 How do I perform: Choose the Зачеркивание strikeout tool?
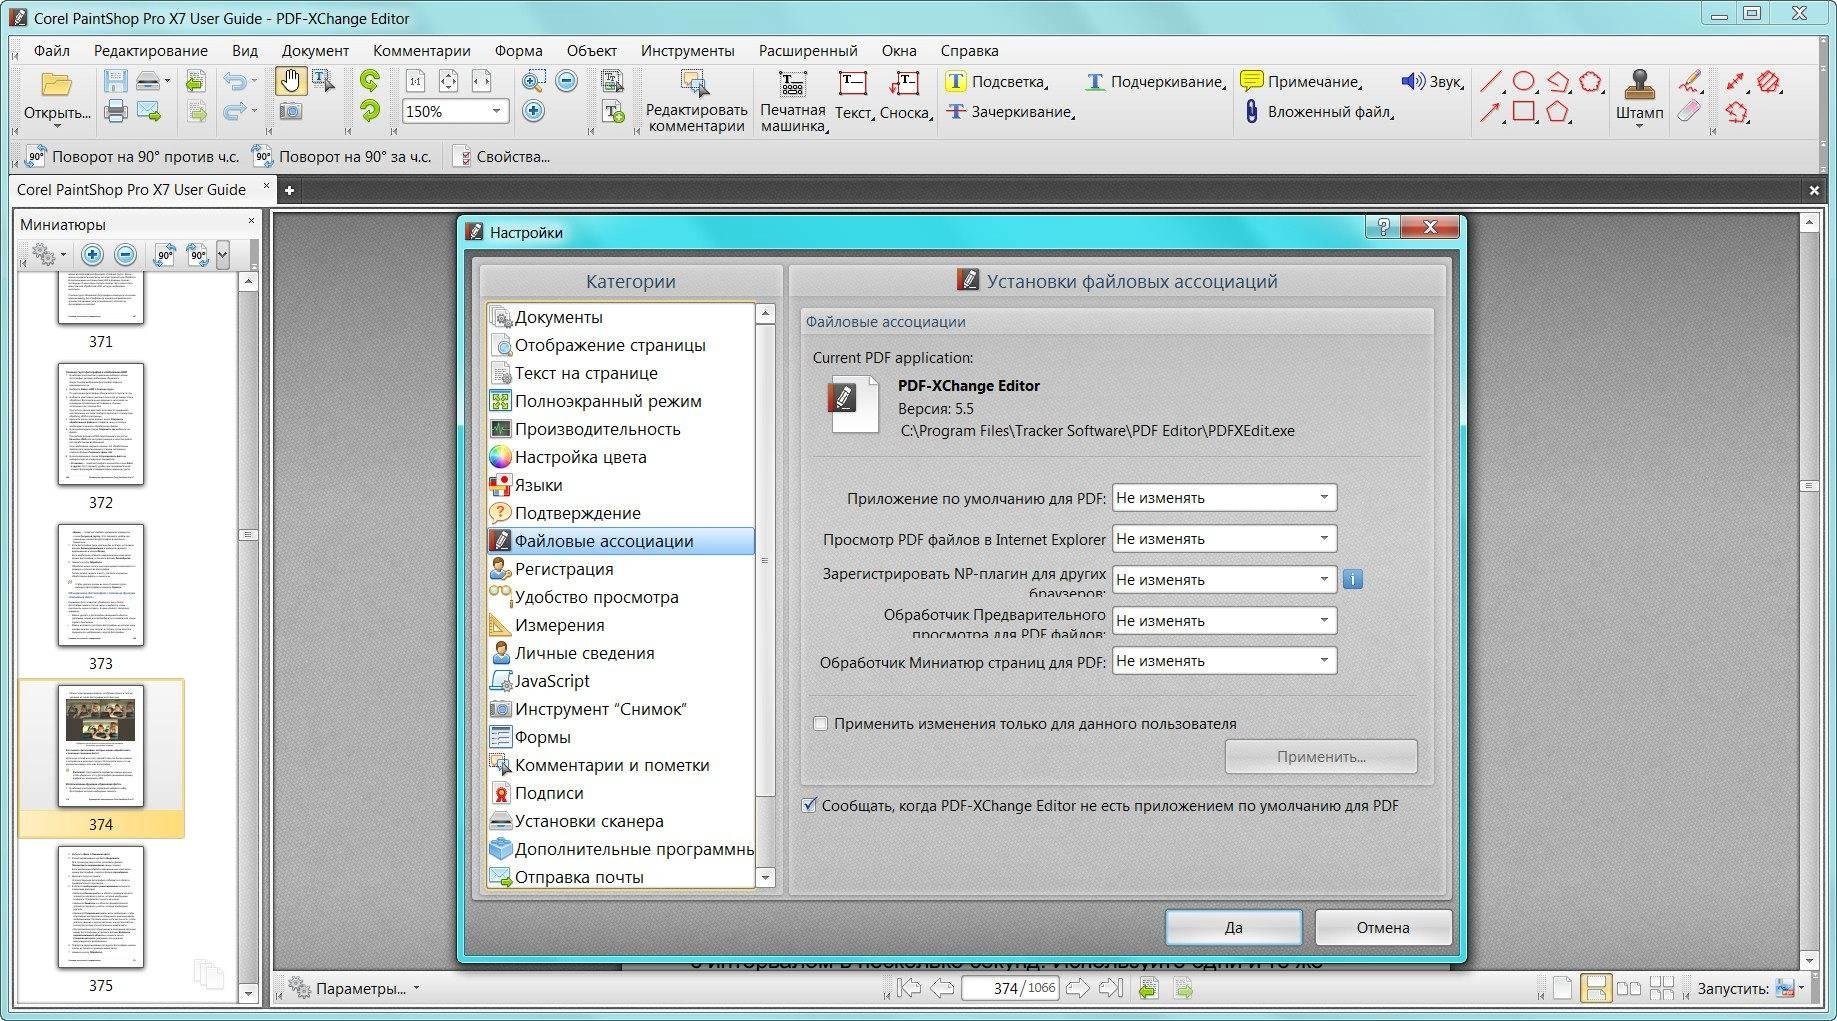point(1010,112)
